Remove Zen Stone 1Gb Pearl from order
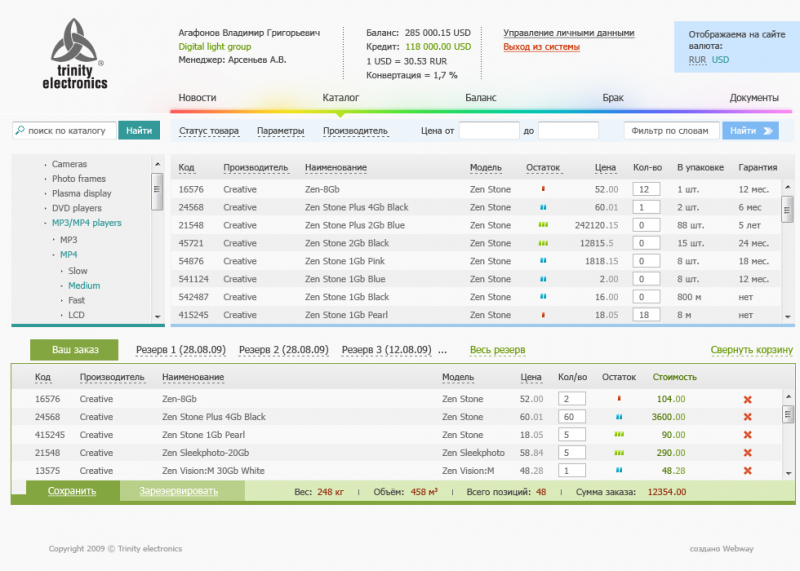 click(747, 435)
